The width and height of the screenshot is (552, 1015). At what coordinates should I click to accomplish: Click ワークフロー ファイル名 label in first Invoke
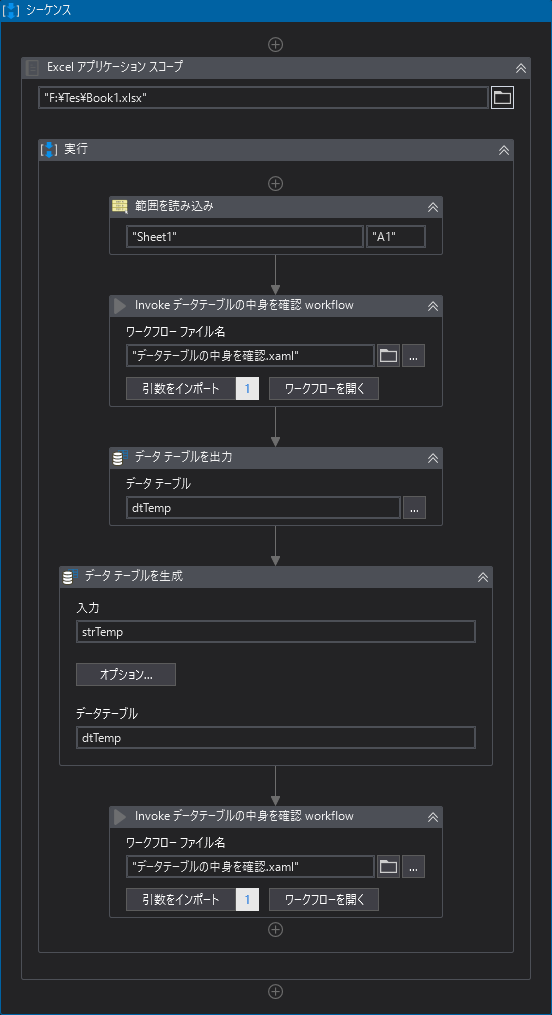click(x=175, y=331)
